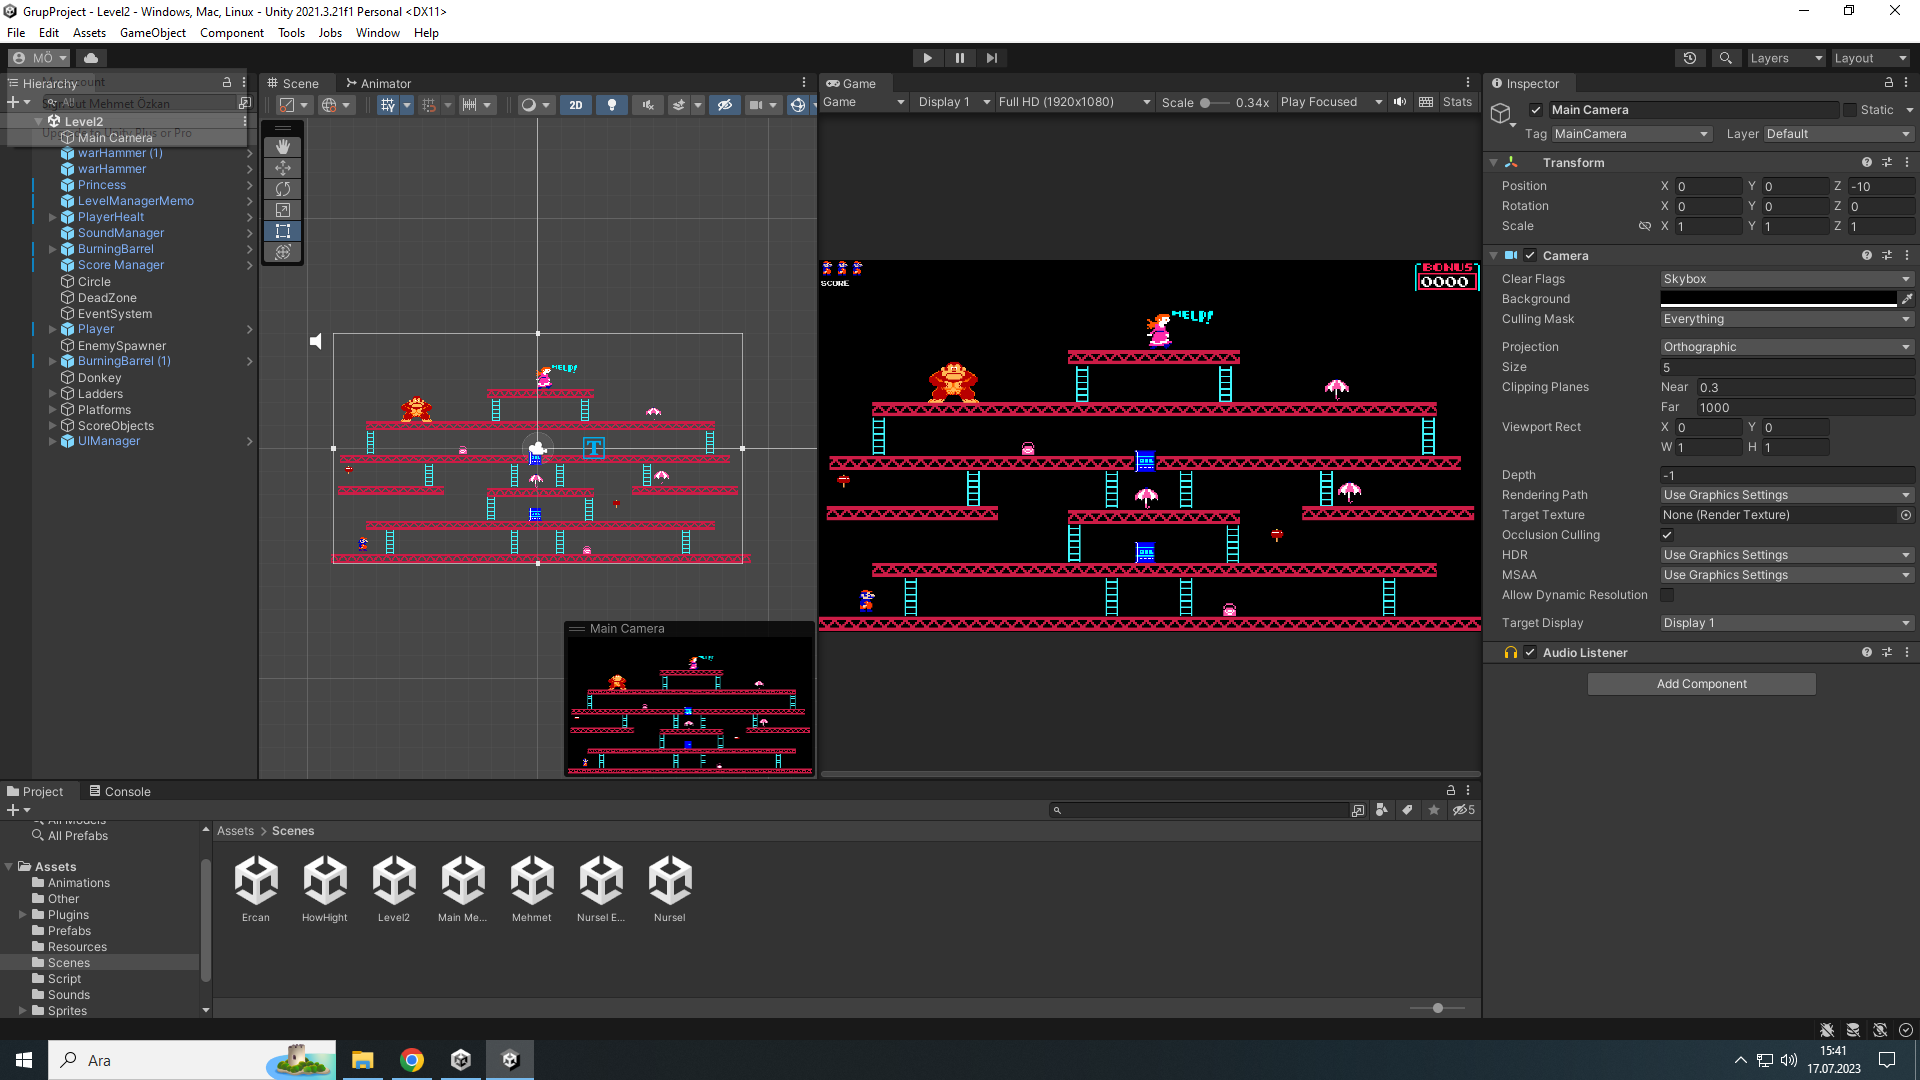Open the Camera component help icon
The height and width of the screenshot is (1080, 1920).
[x=1866, y=255]
